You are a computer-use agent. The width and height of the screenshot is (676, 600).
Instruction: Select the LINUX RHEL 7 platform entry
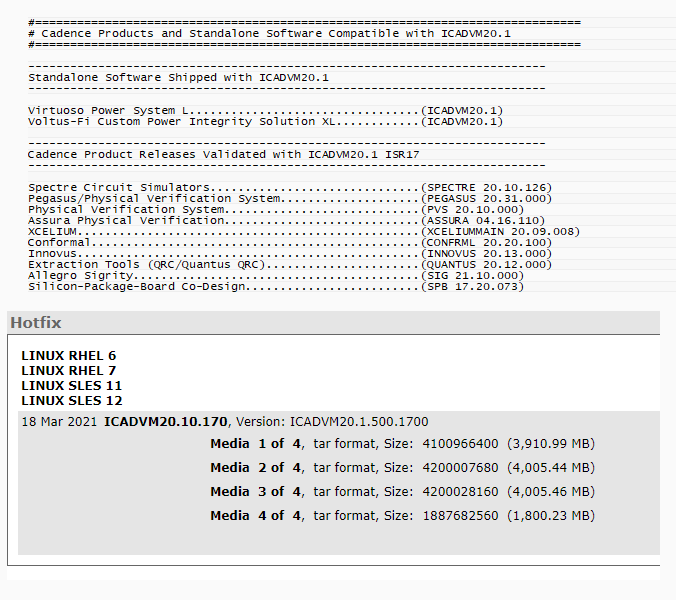click(x=69, y=371)
